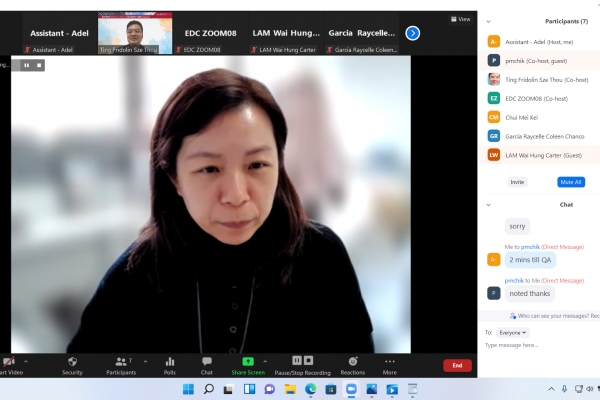This screenshot has width=600, height=400.
Task: Click the '2 mins till QA' chat message
Action: click(x=530, y=260)
